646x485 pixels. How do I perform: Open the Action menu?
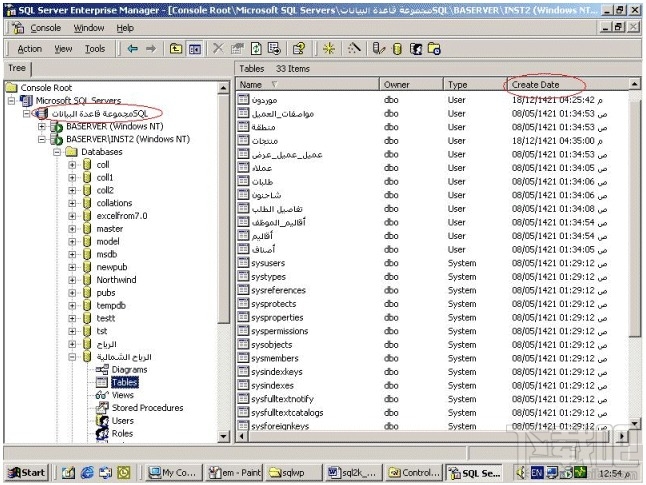point(30,49)
